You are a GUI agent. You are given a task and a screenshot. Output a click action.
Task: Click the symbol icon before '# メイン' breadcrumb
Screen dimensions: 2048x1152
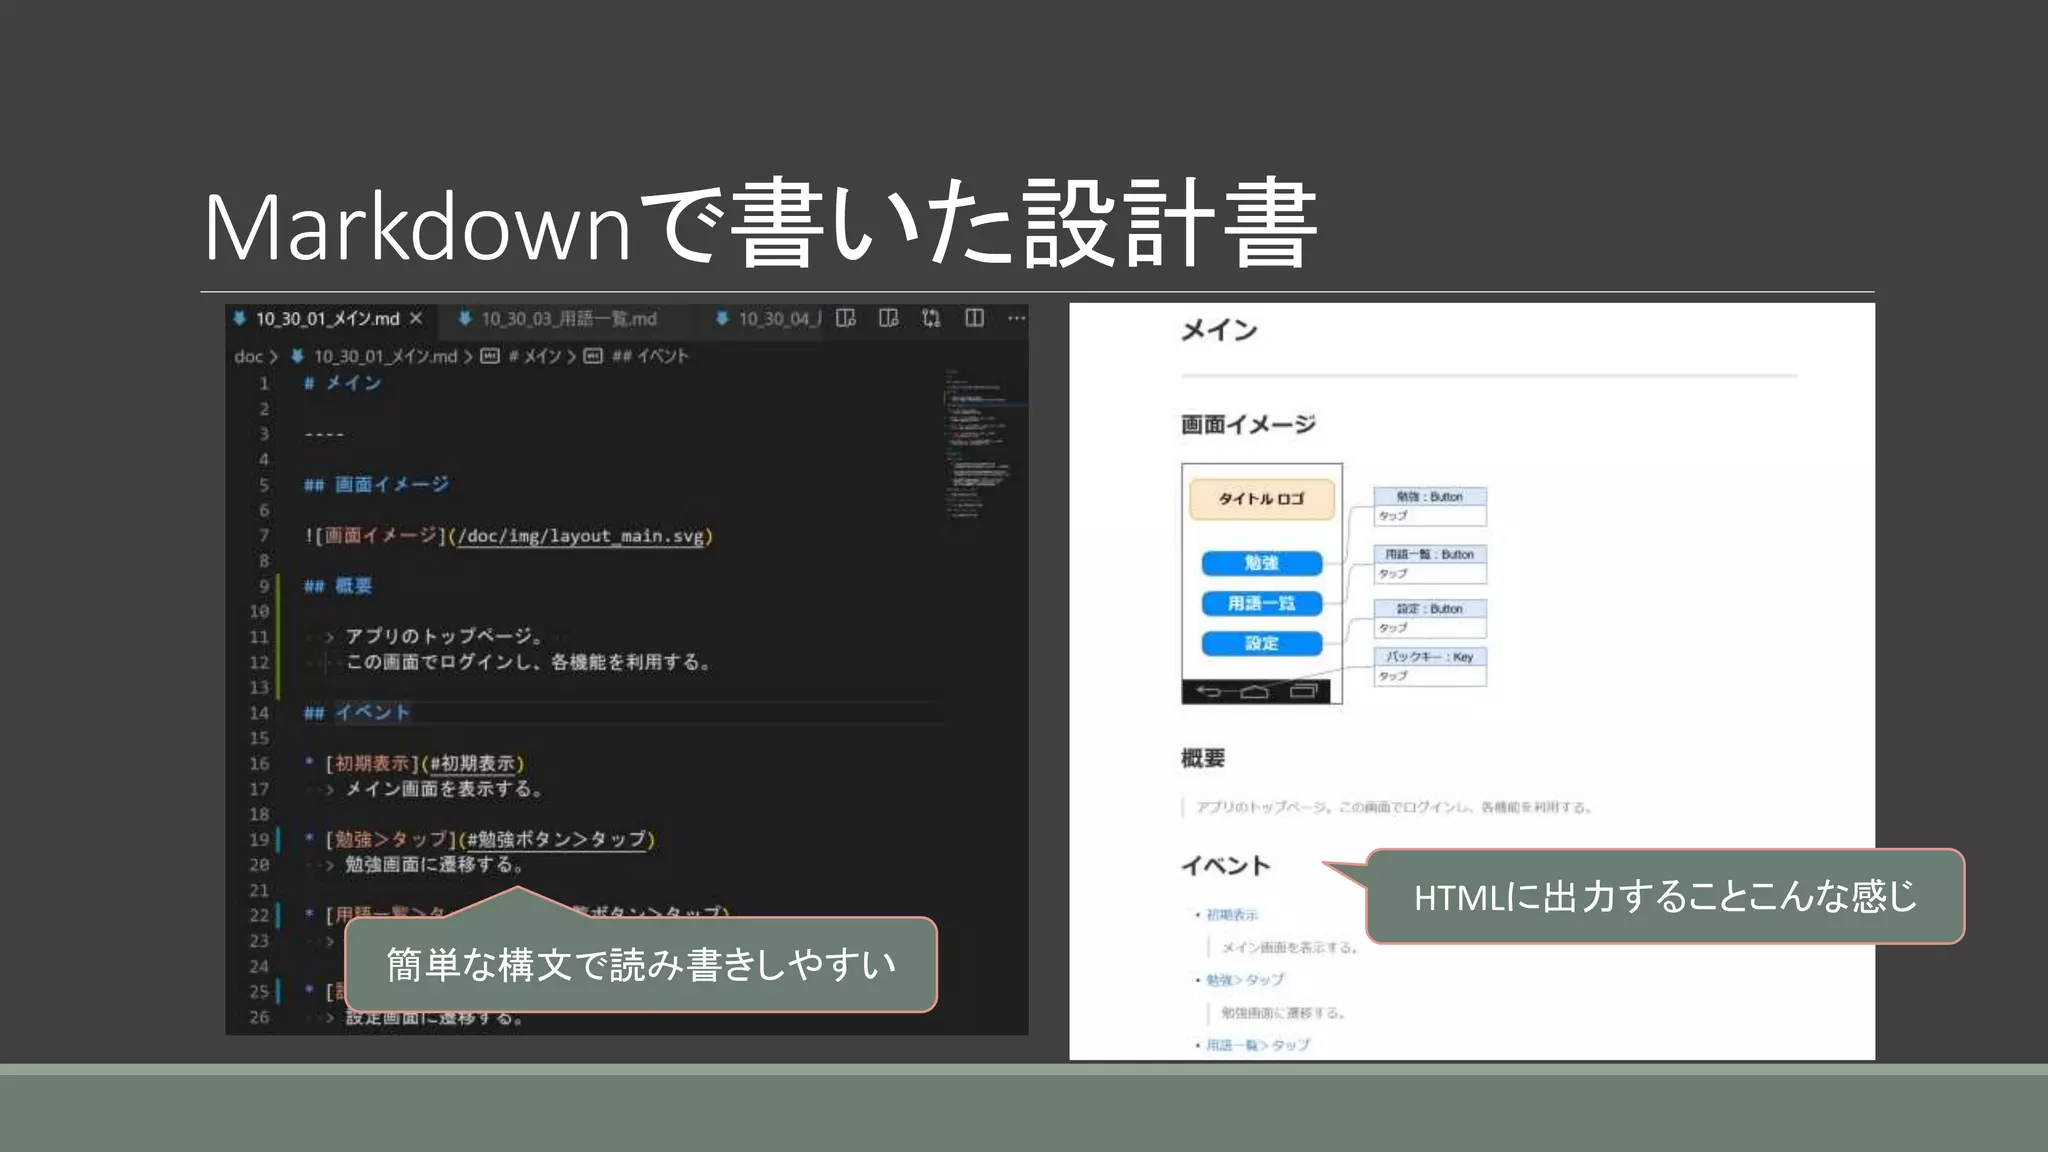click(x=490, y=356)
